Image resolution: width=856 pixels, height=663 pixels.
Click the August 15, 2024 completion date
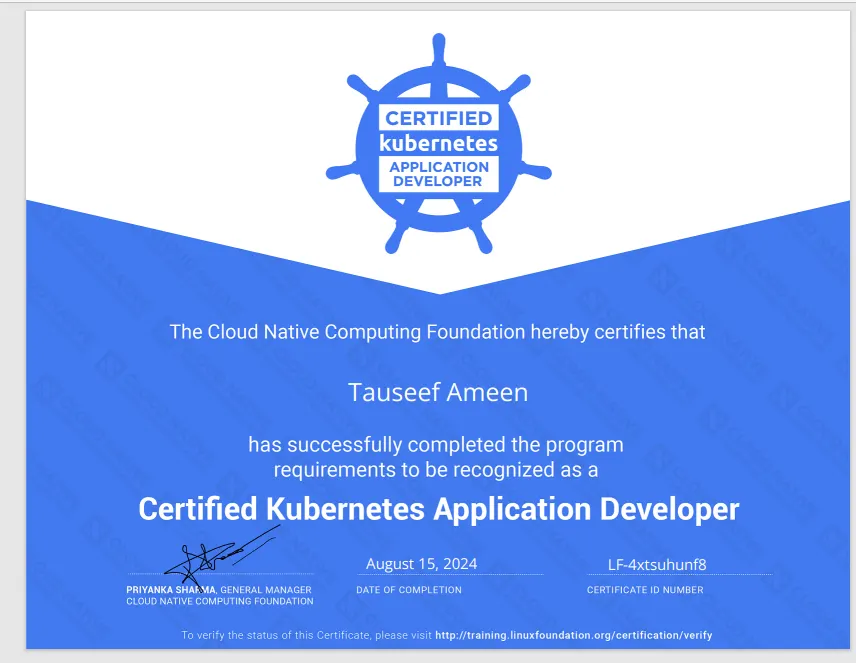click(421, 563)
